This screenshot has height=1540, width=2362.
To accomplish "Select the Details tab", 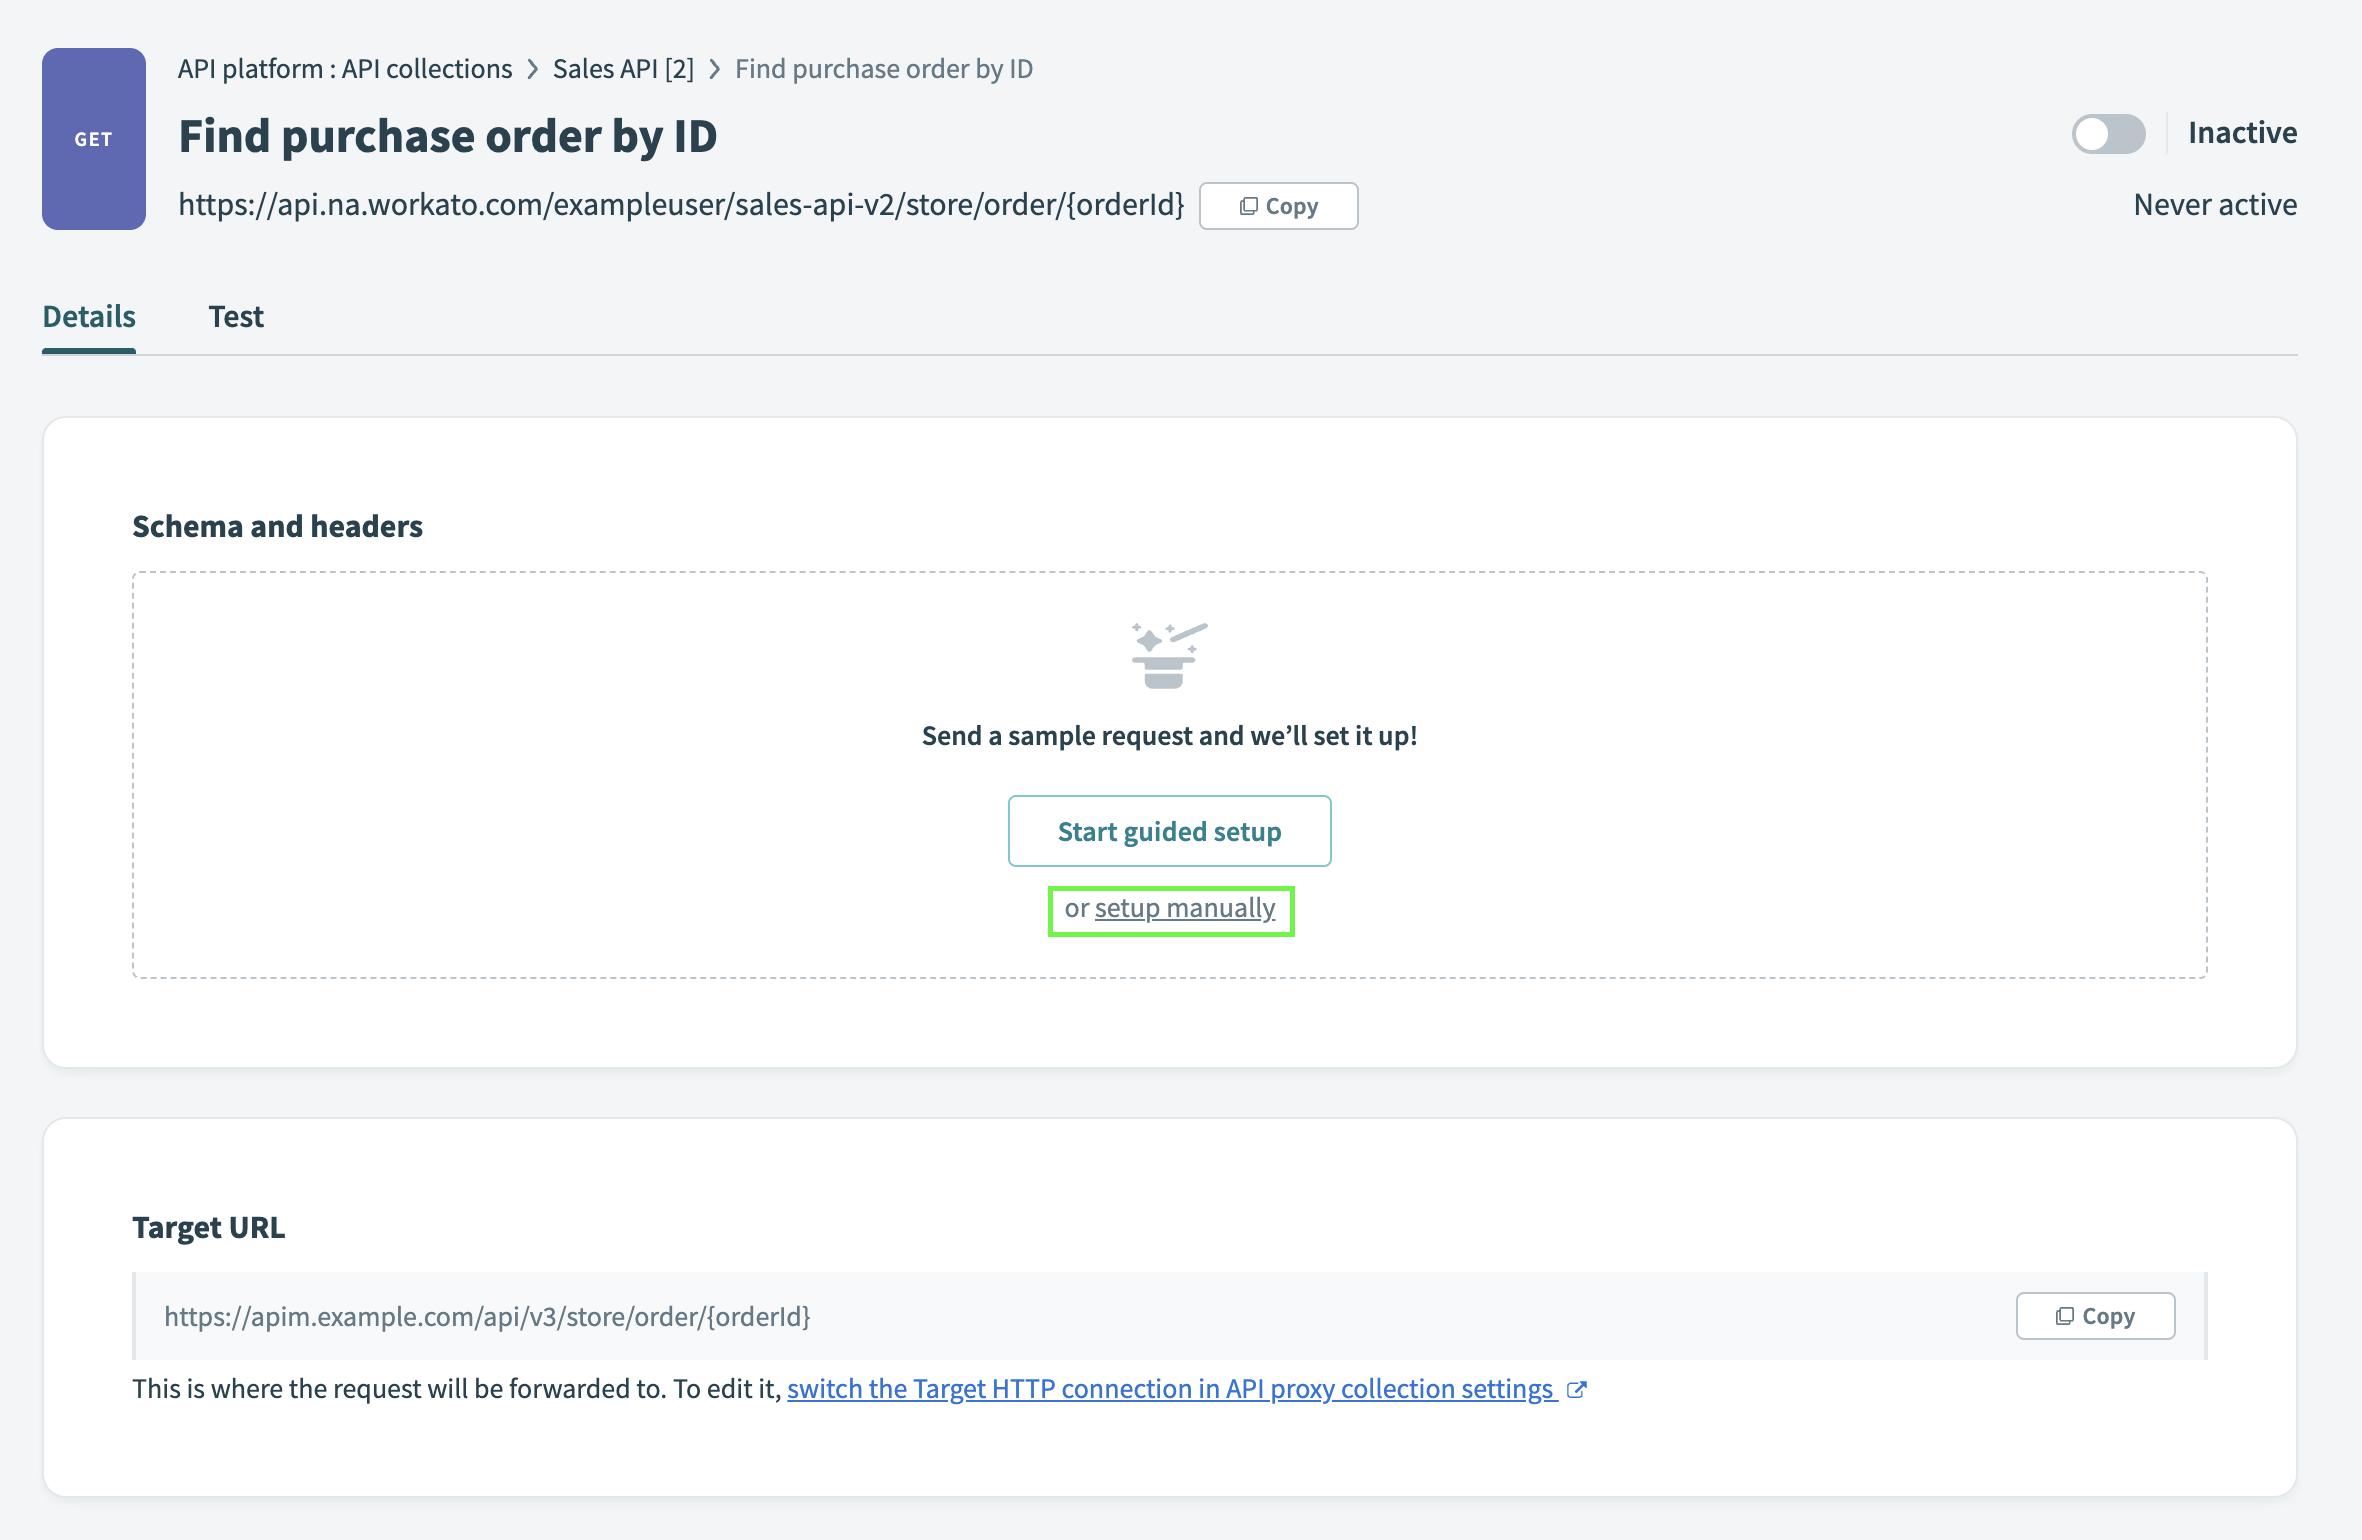I will pos(89,317).
